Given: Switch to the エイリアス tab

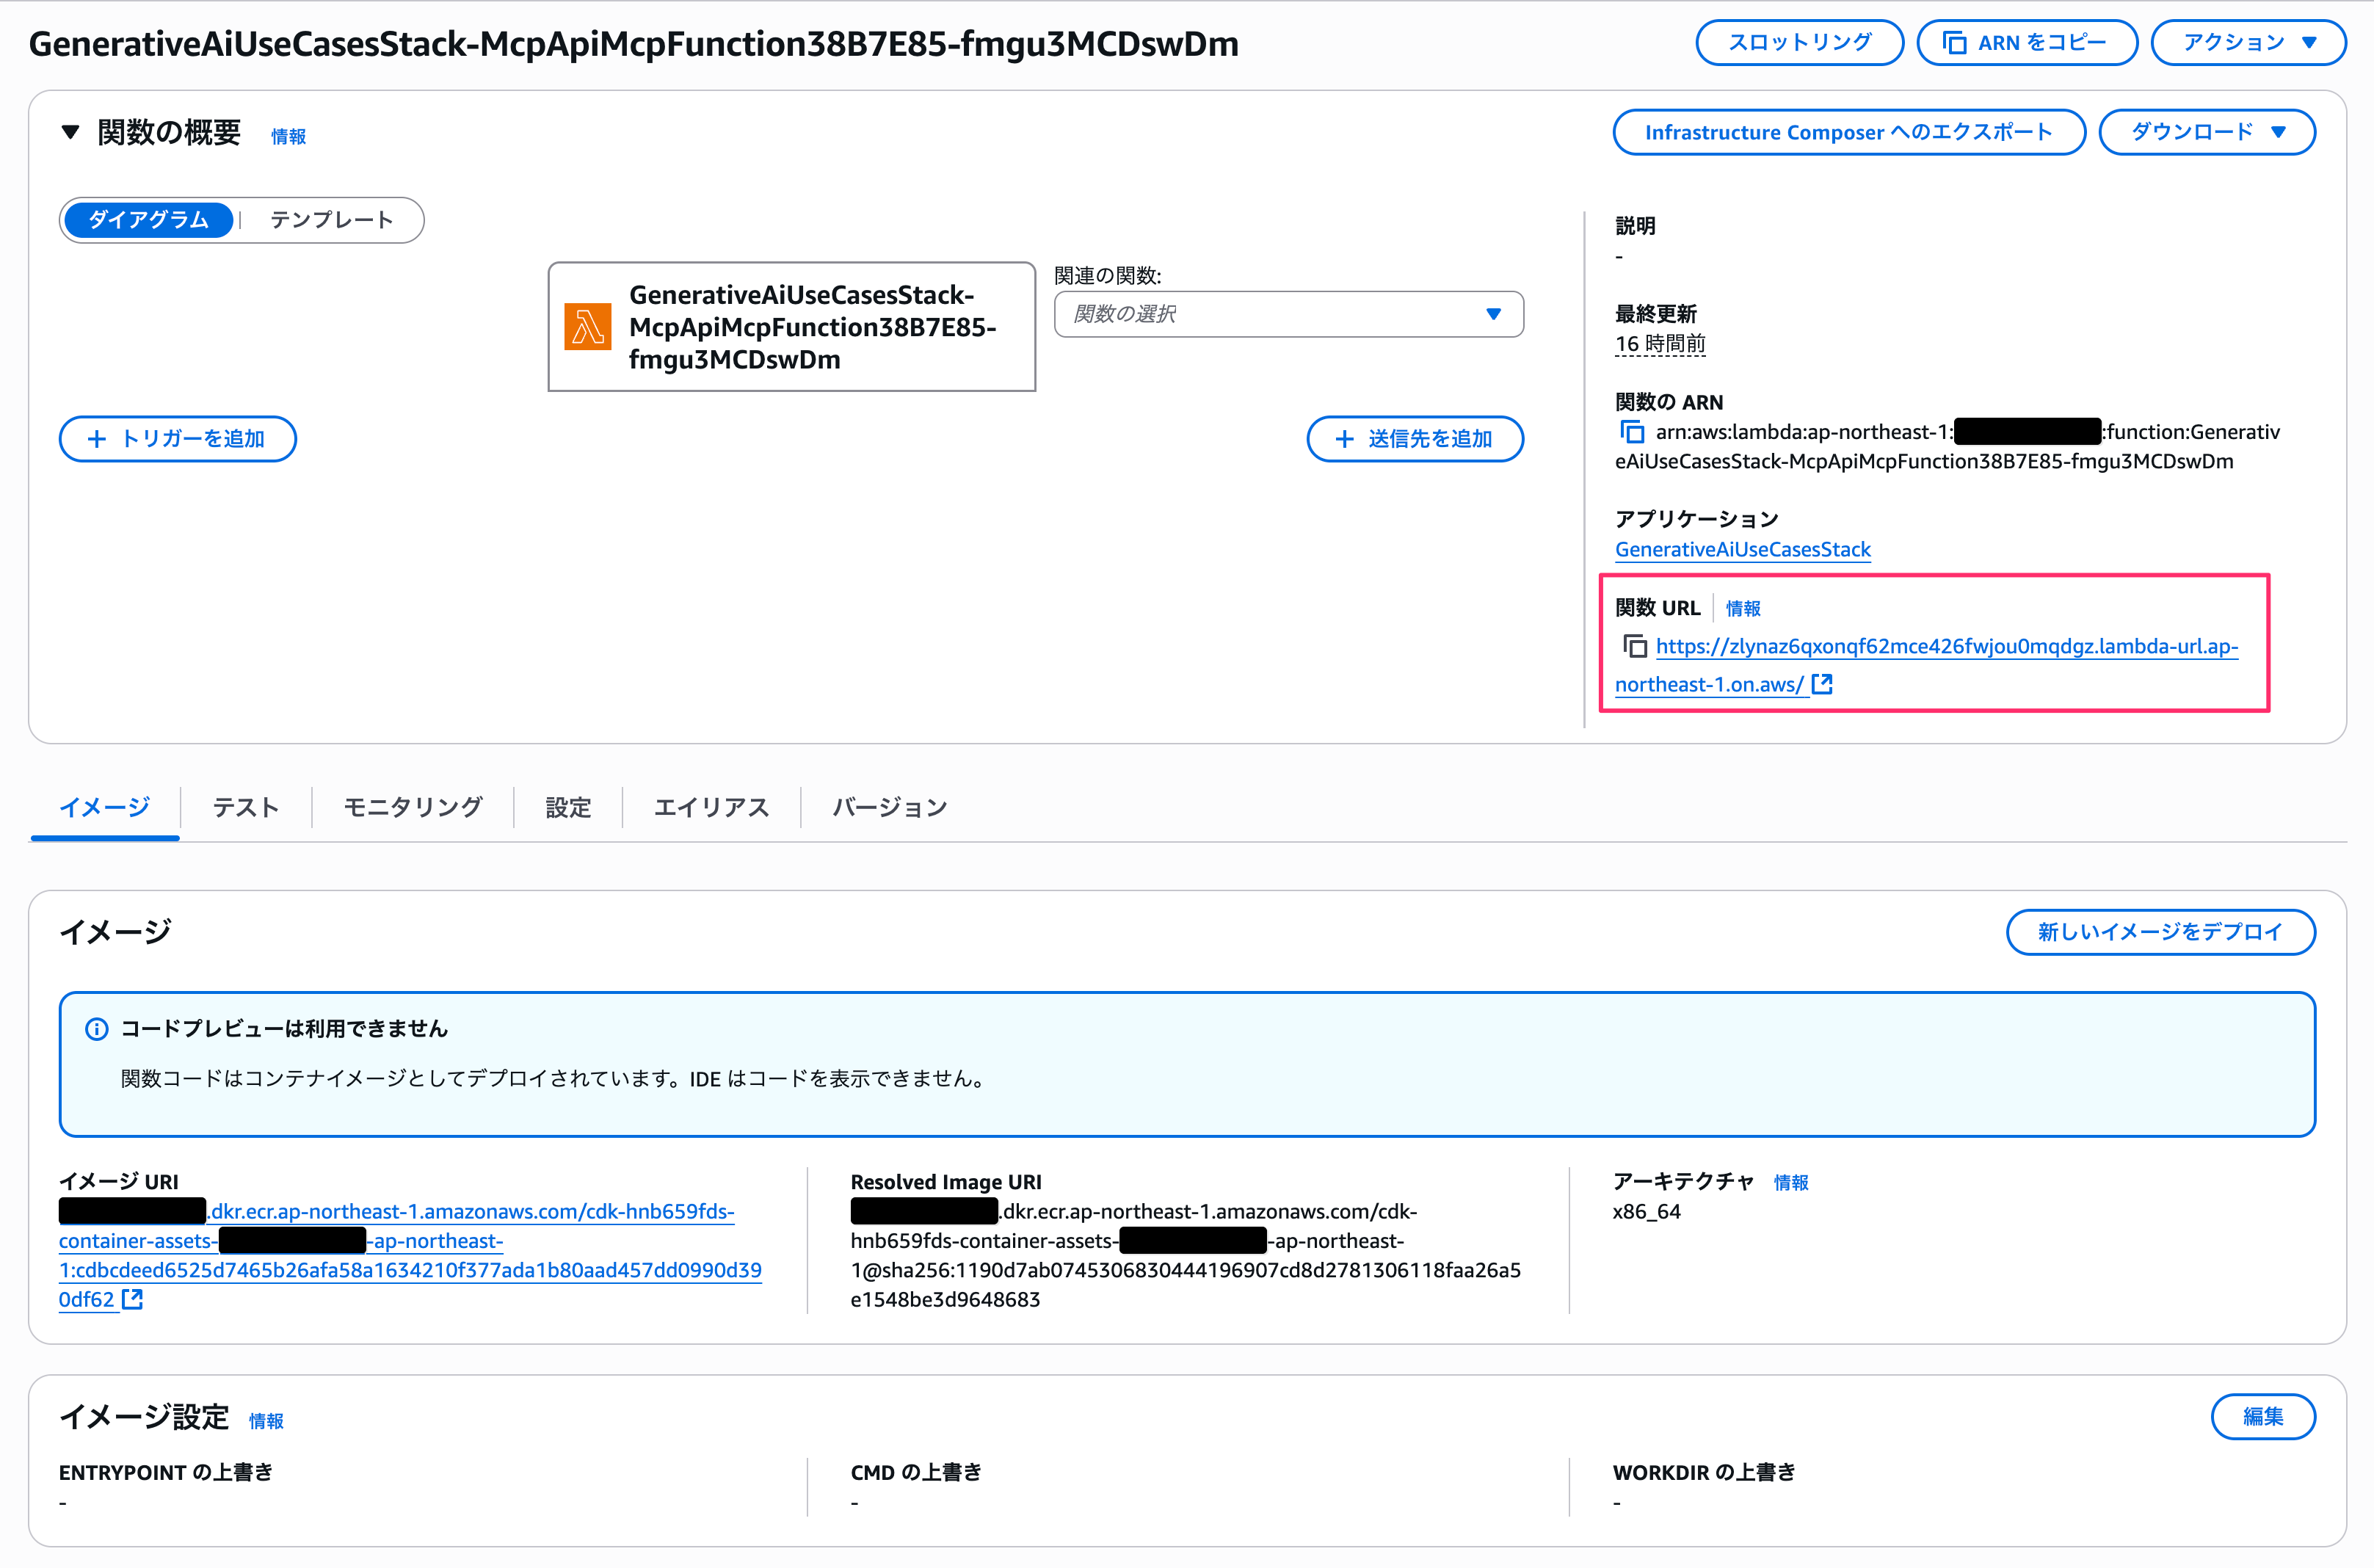Looking at the screenshot, I should [x=711, y=807].
